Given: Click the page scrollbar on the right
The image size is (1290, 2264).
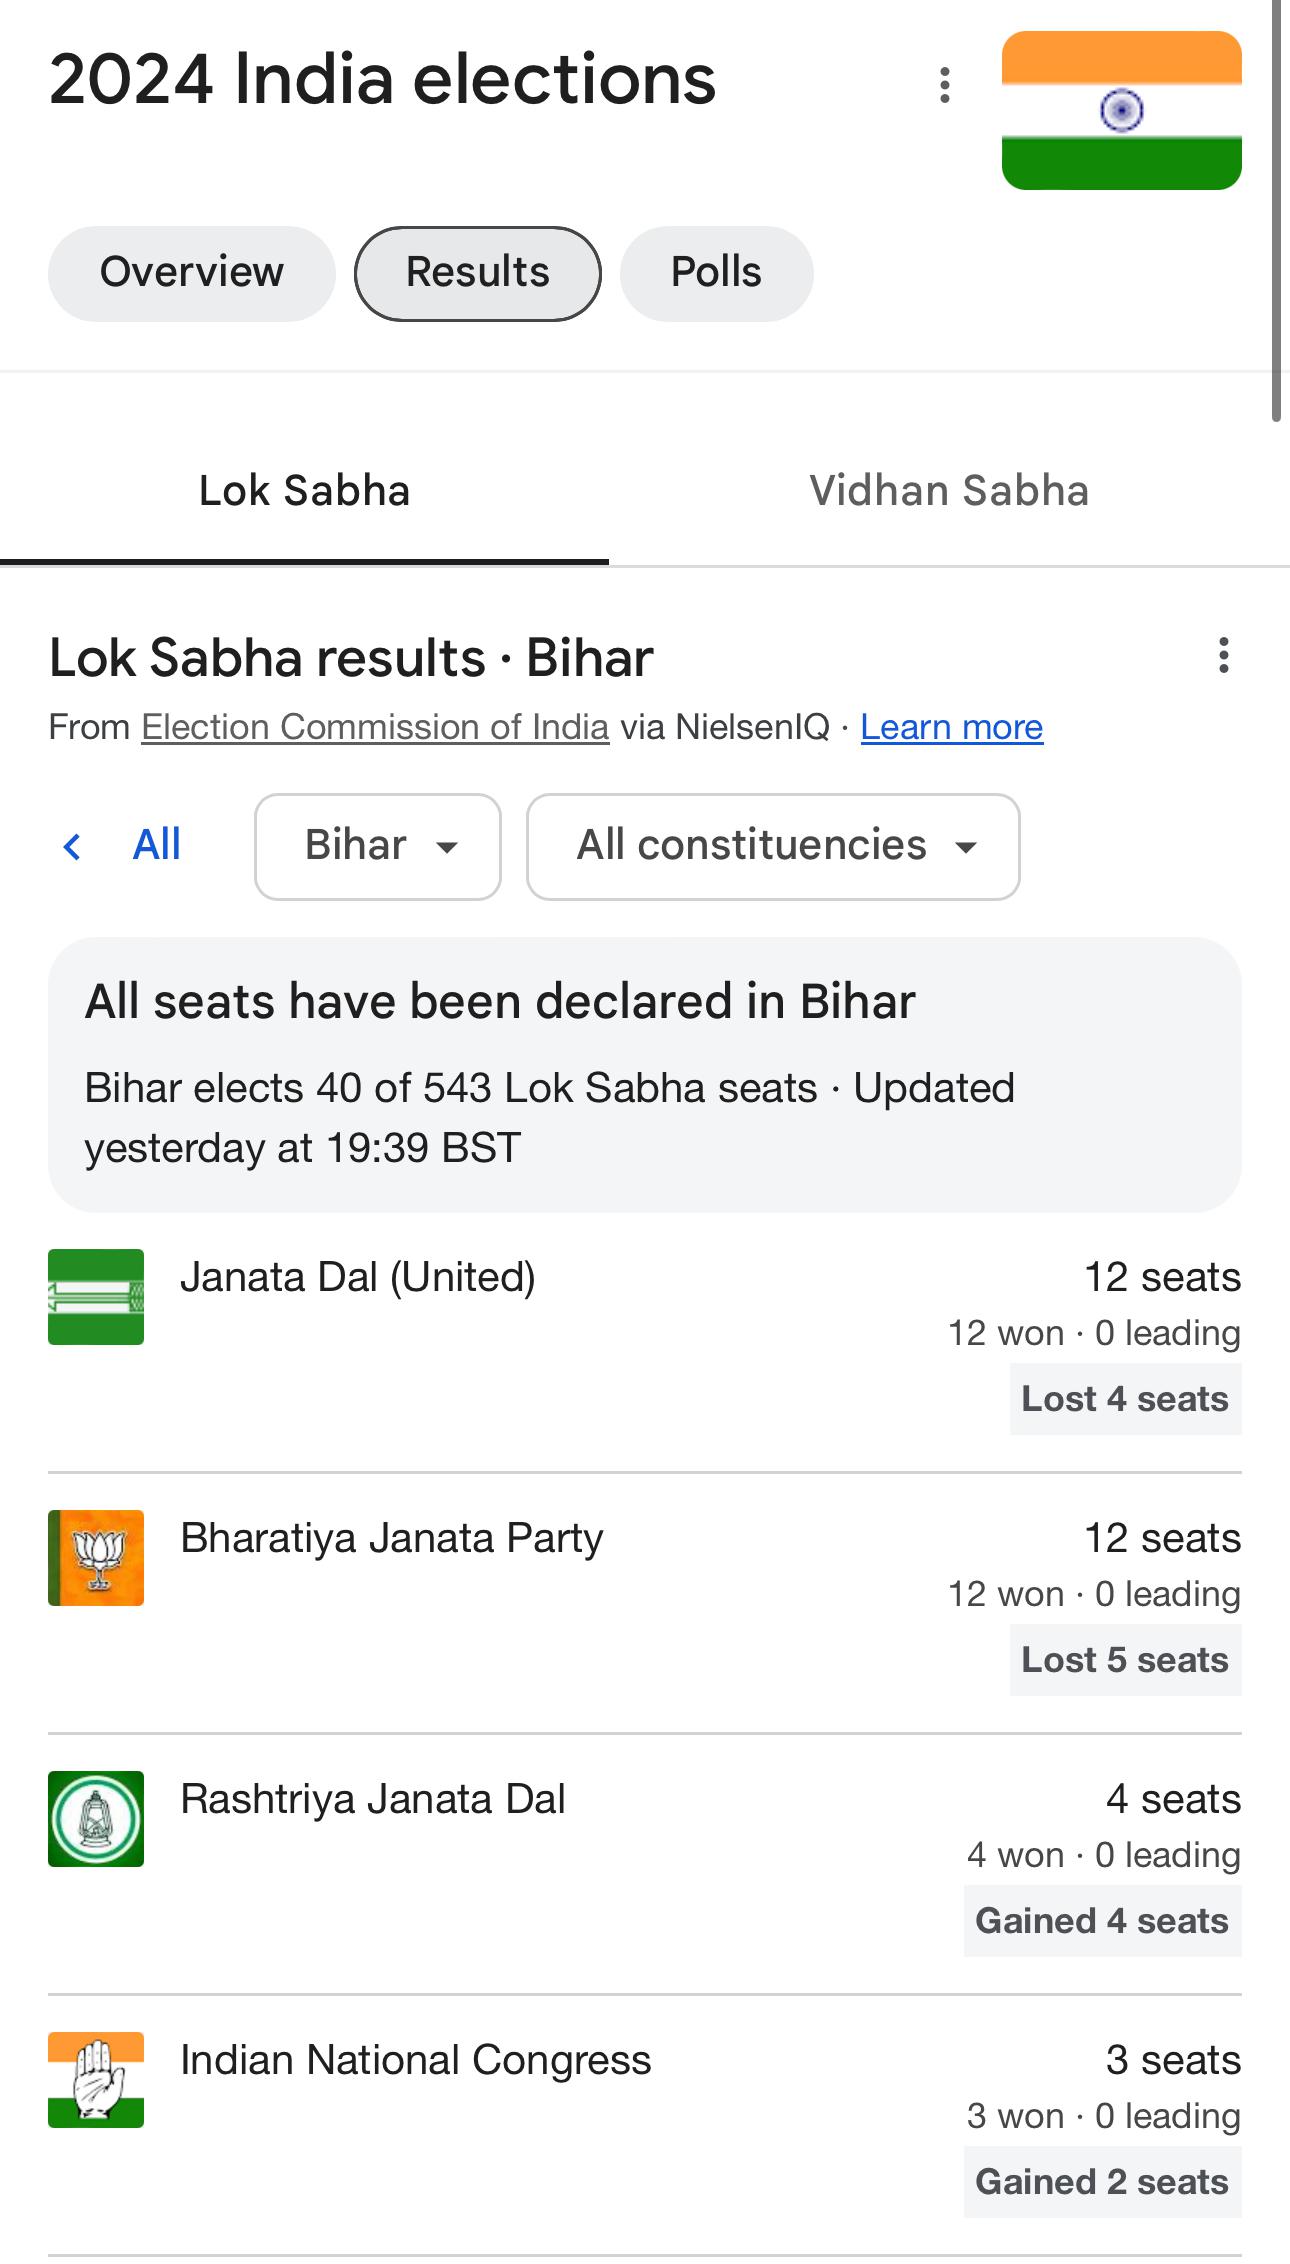Looking at the screenshot, I should 1277,210.
